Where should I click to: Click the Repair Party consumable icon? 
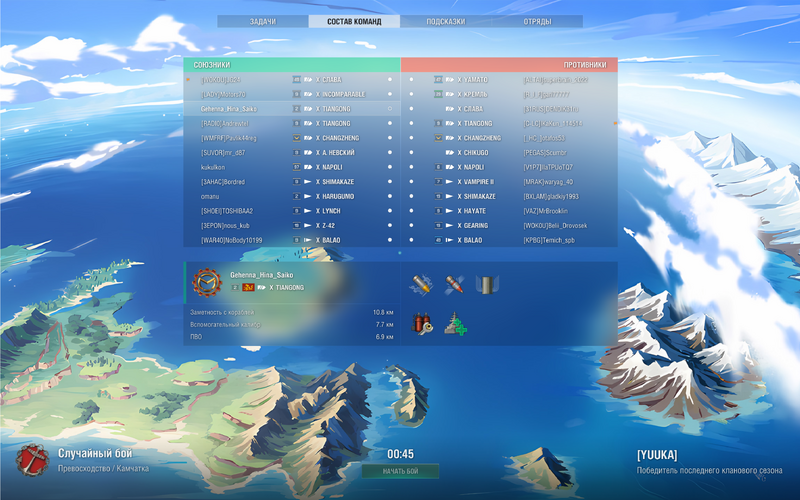[x=455, y=324]
